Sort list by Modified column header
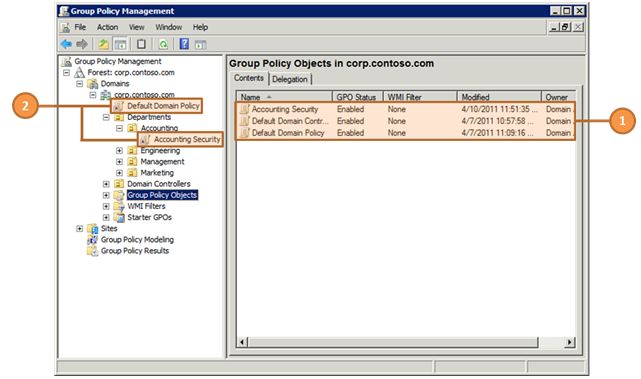 coord(499,97)
